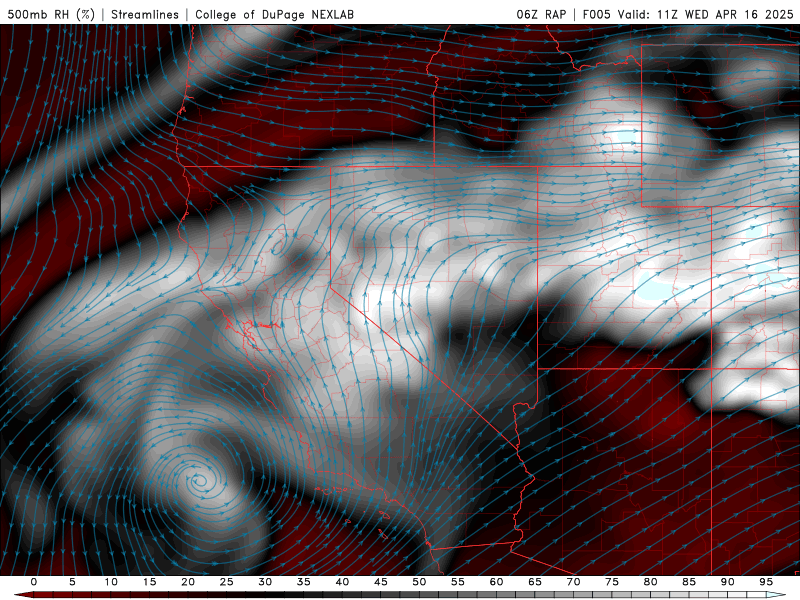The height and width of the screenshot is (600, 800).
Task: Click the colorbar label "15"
Action: [149, 582]
